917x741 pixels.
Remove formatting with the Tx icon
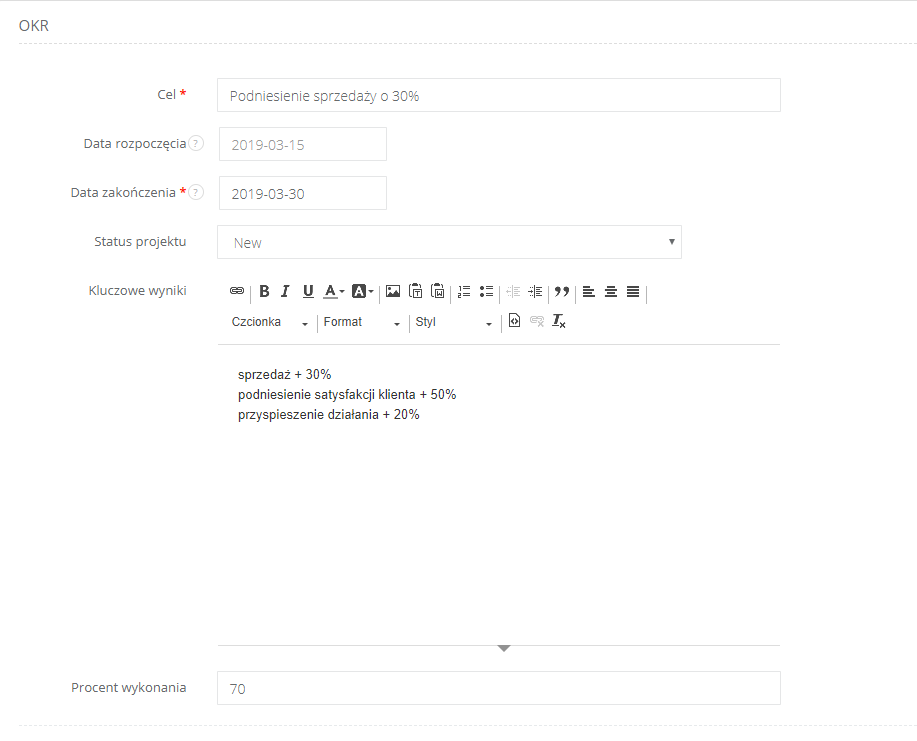click(558, 322)
